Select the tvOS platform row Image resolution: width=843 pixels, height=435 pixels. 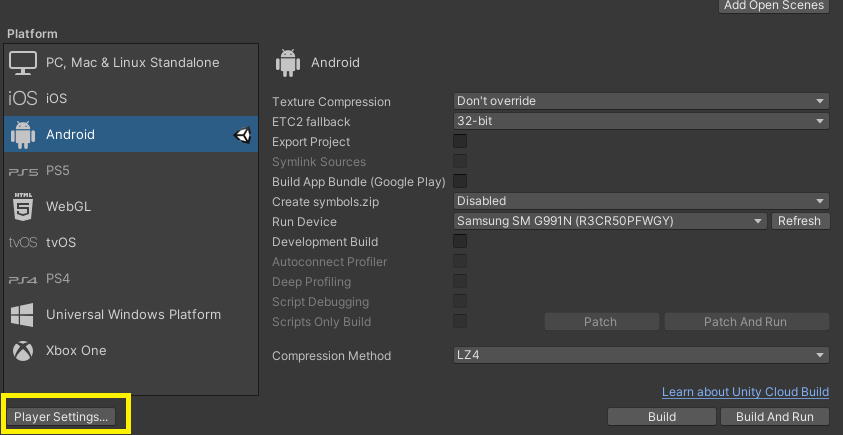tap(131, 243)
